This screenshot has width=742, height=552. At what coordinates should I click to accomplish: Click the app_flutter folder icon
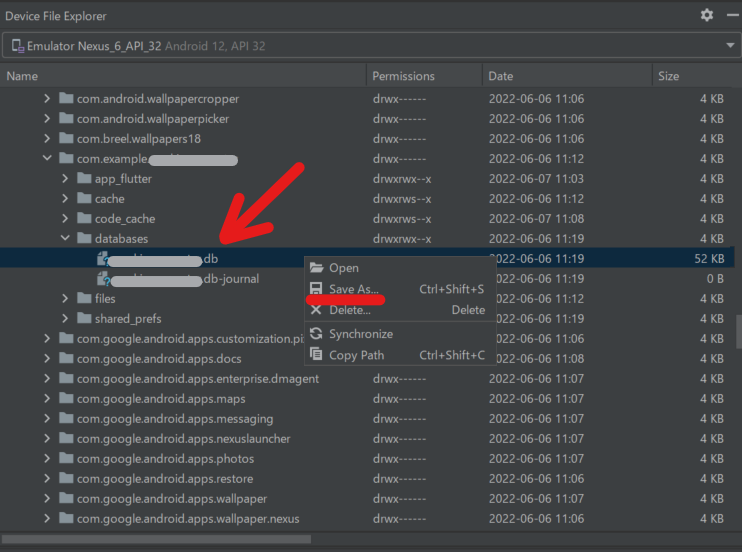(84, 178)
